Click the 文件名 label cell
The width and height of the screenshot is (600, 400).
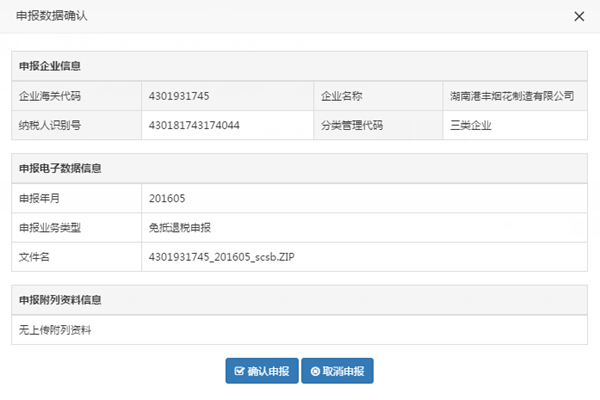pyautogui.click(x=35, y=257)
